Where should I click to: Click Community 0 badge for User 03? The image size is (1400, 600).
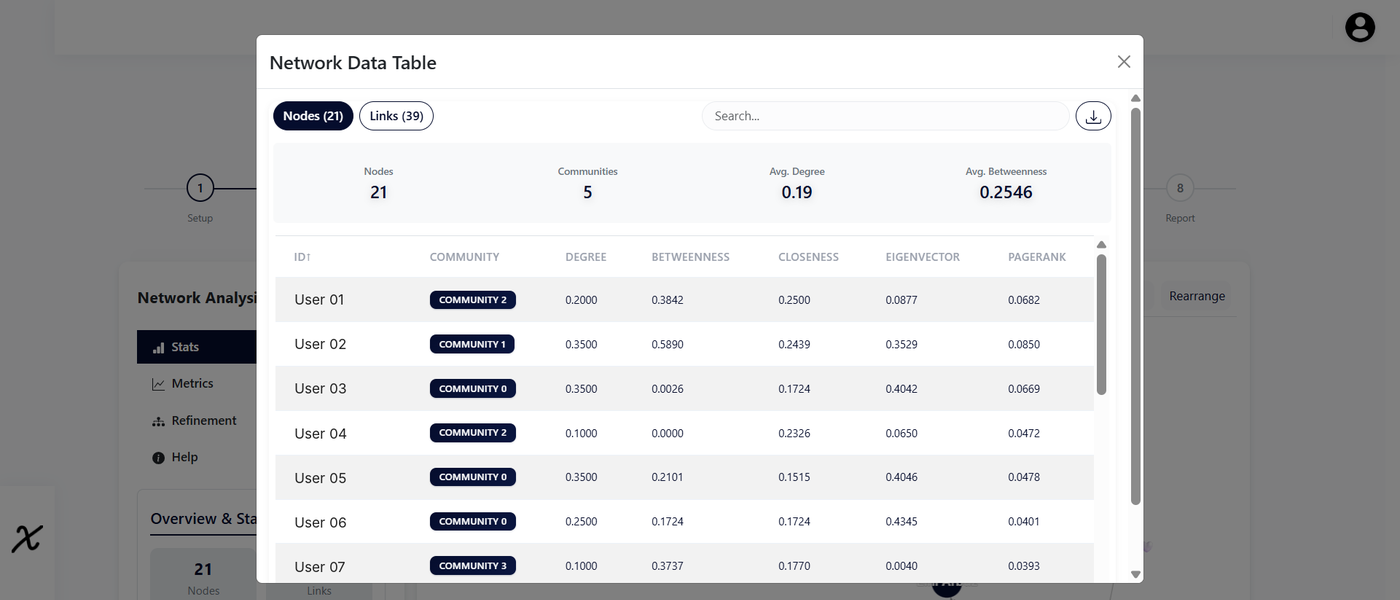point(473,389)
